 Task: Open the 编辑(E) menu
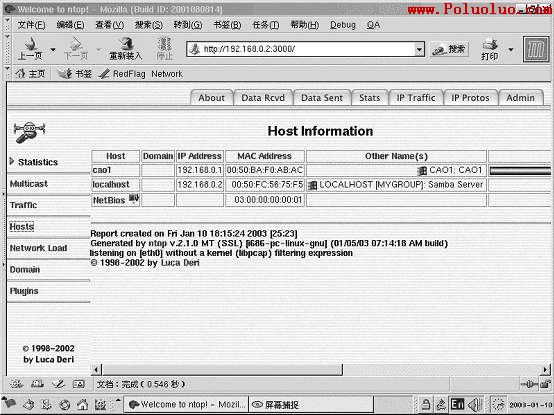(70, 25)
